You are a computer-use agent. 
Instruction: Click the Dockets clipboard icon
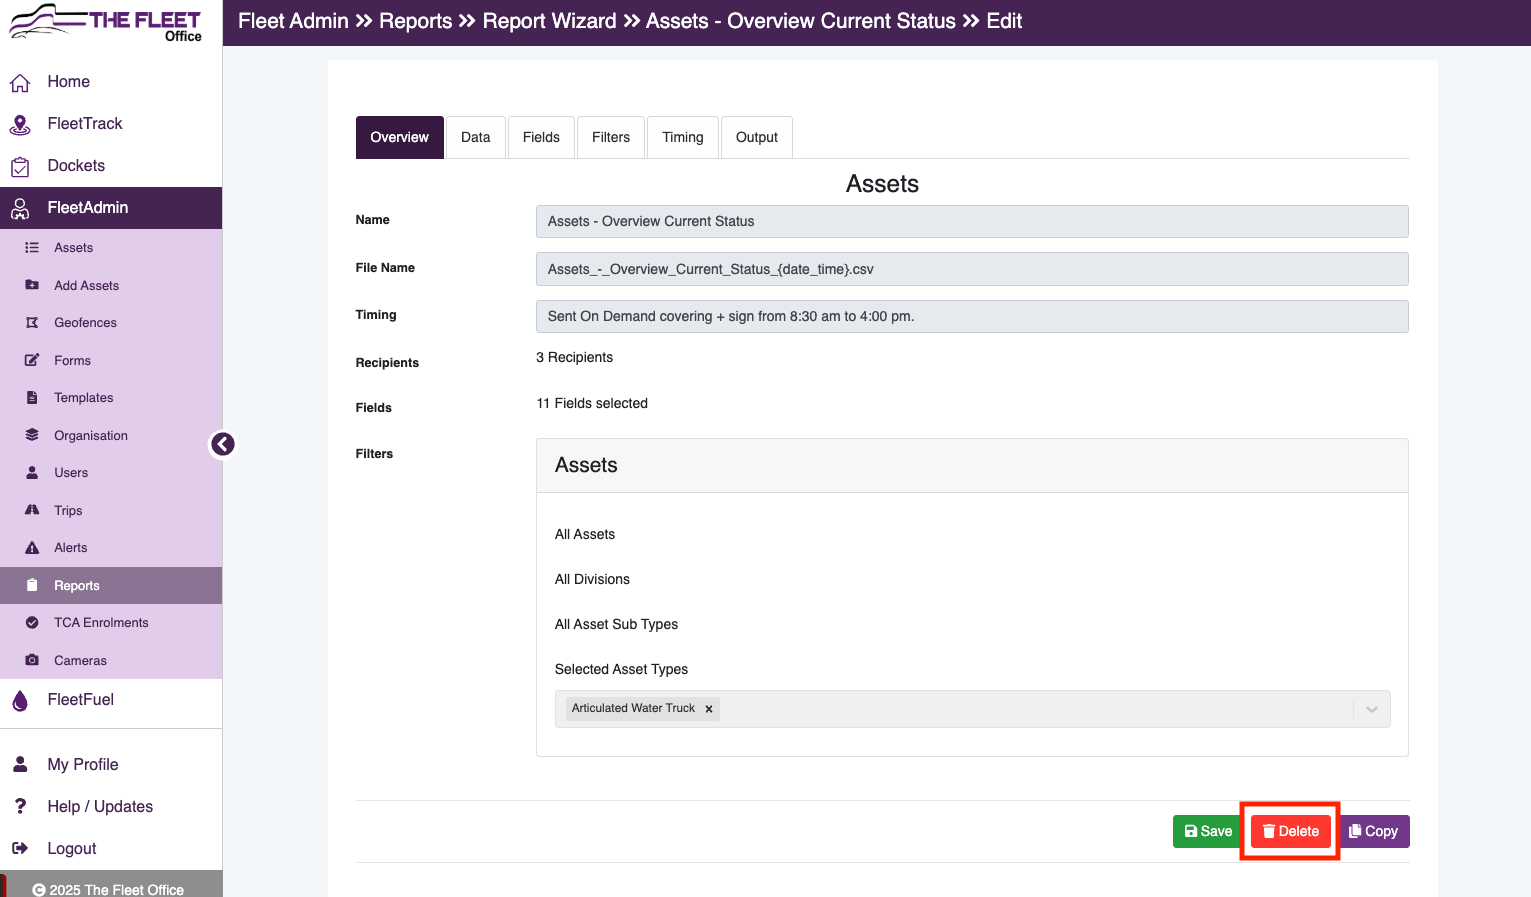(20, 166)
